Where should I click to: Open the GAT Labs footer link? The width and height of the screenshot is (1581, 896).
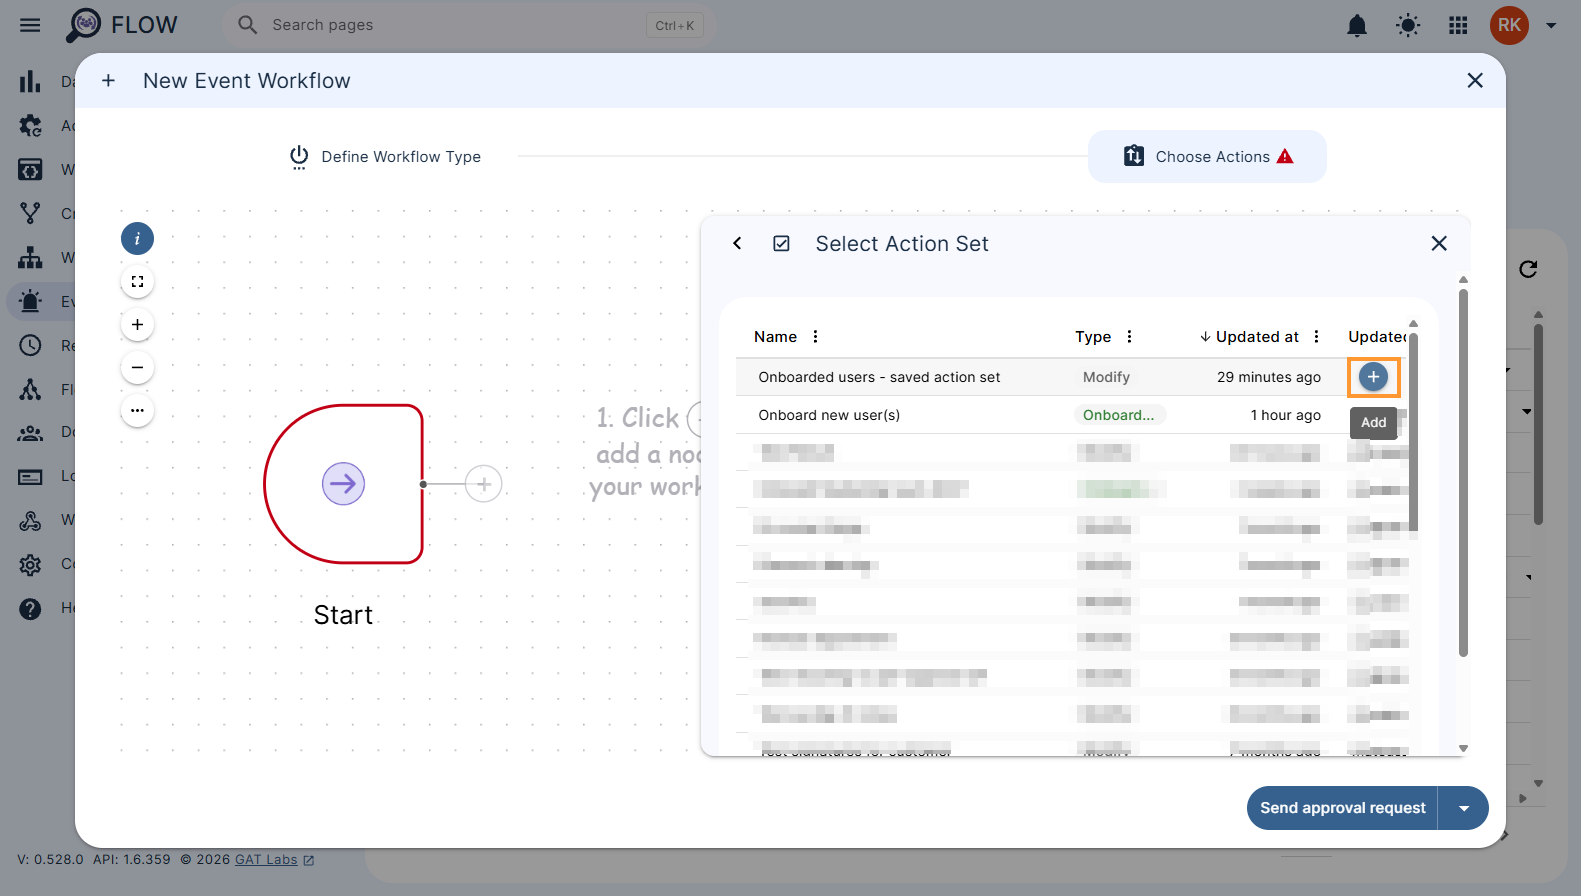[274, 860]
